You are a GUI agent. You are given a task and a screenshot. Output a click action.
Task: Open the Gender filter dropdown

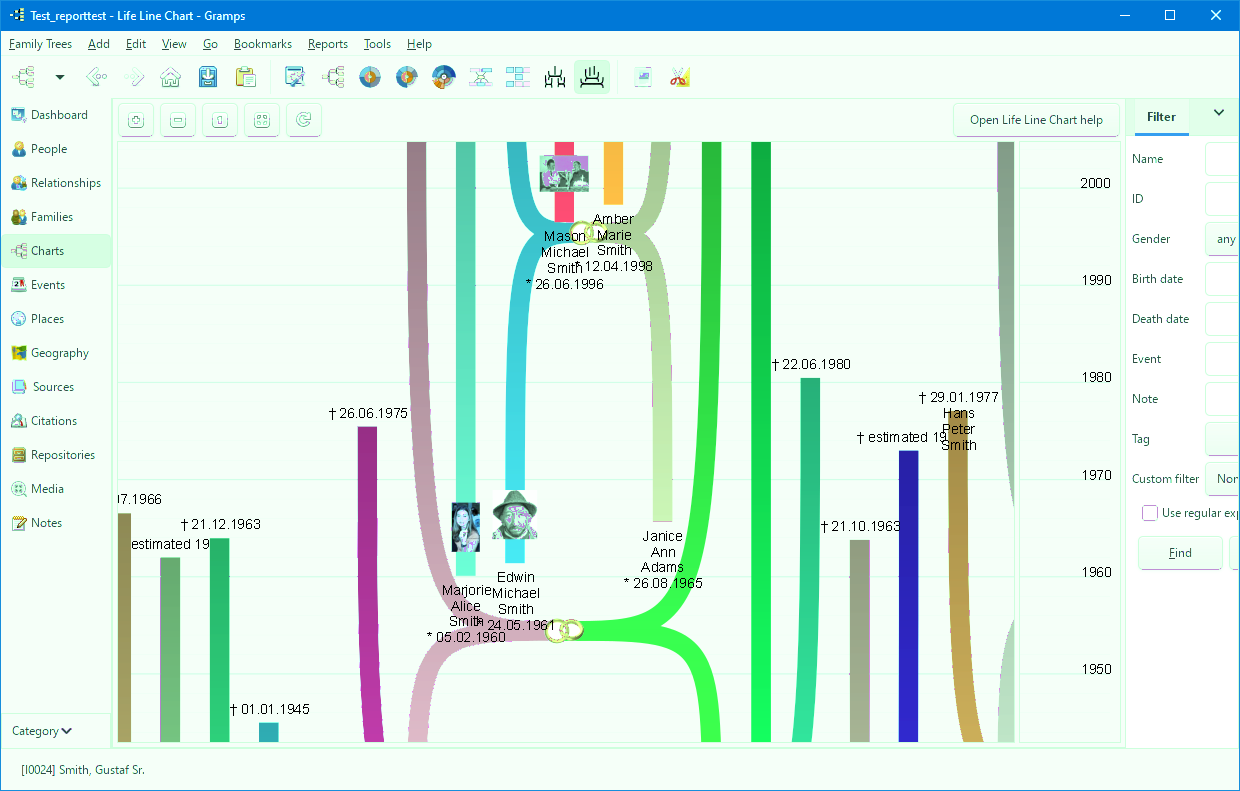[x=1223, y=239]
